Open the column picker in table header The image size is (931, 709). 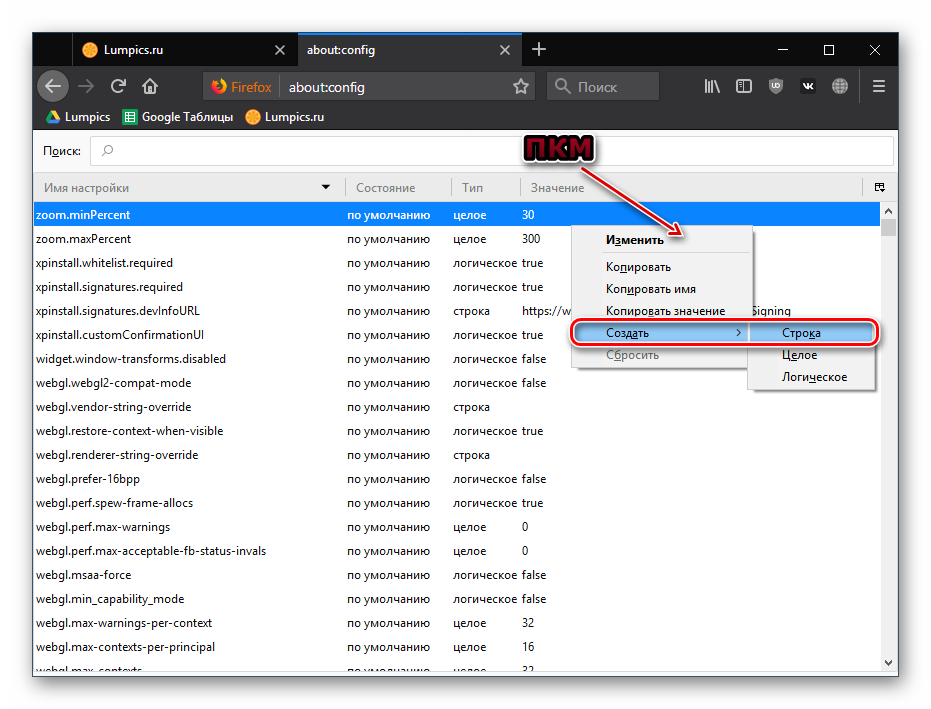879,187
